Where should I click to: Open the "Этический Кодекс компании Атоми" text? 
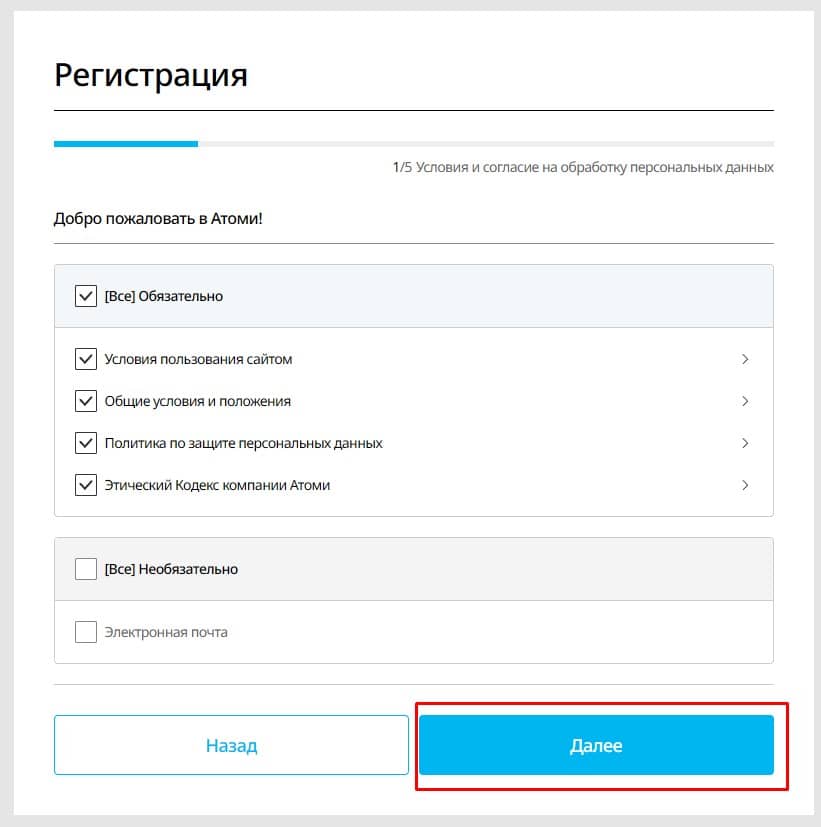point(745,484)
